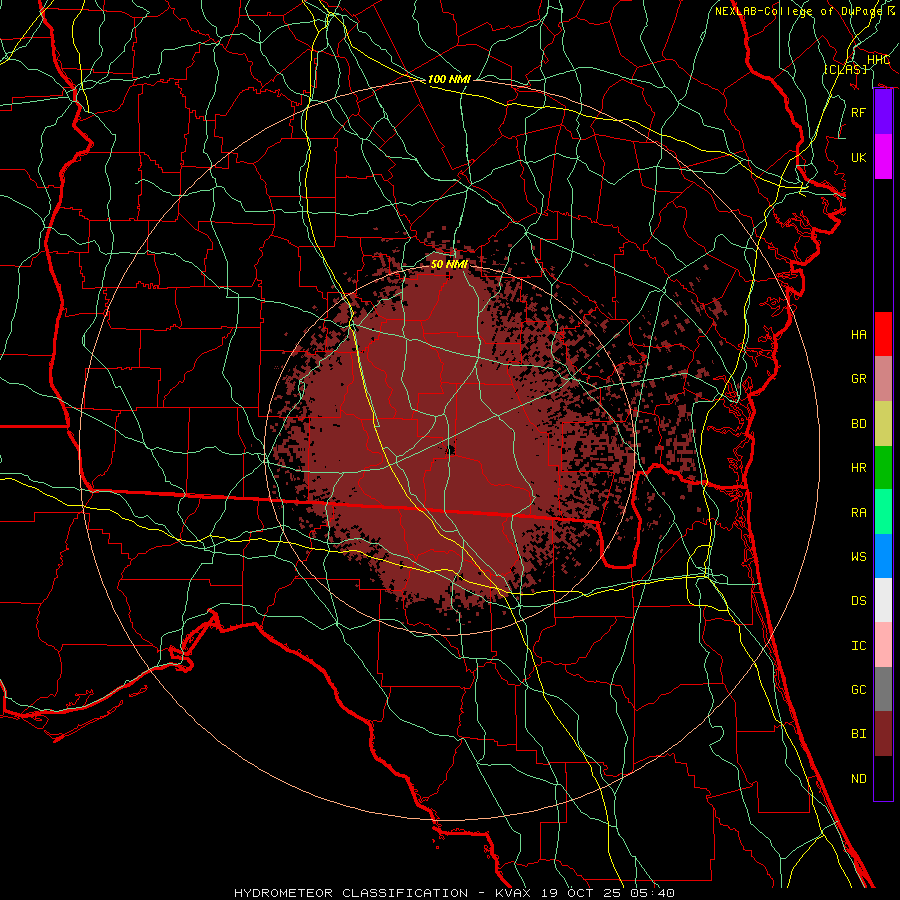The height and width of the screenshot is (900, 900).
Task: Select the WS blue legend swatch
Action: (x=883, y=556)
